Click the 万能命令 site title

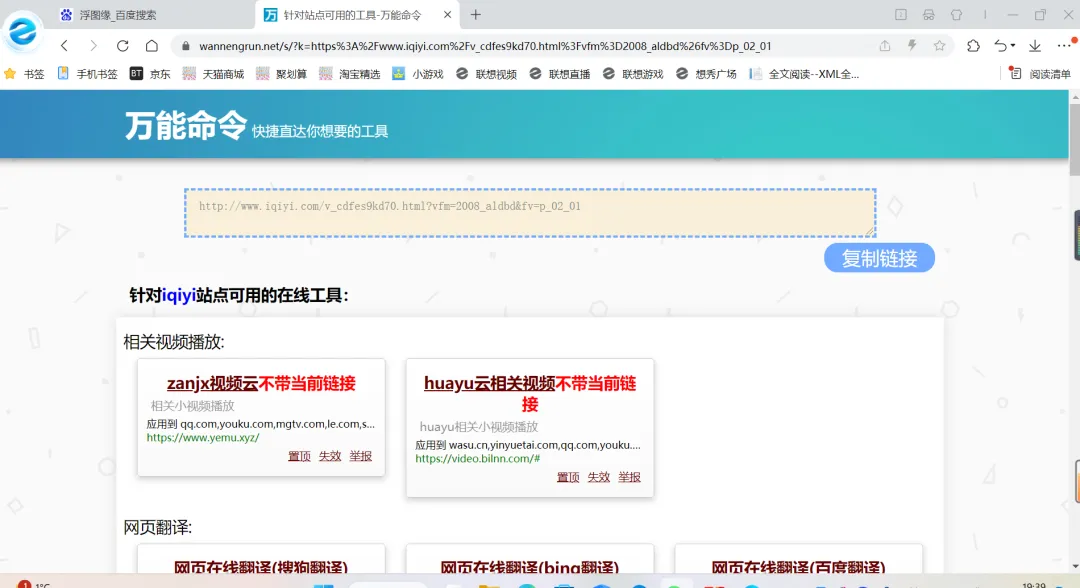(185, 125)
